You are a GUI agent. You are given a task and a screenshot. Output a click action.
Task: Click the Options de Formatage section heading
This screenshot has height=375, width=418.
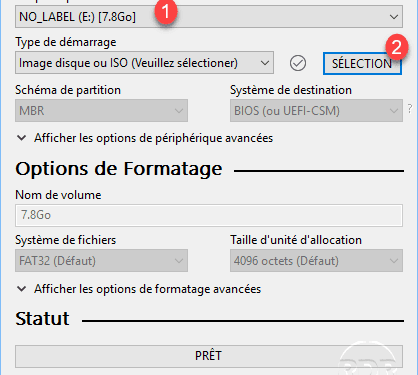[119, 169]
